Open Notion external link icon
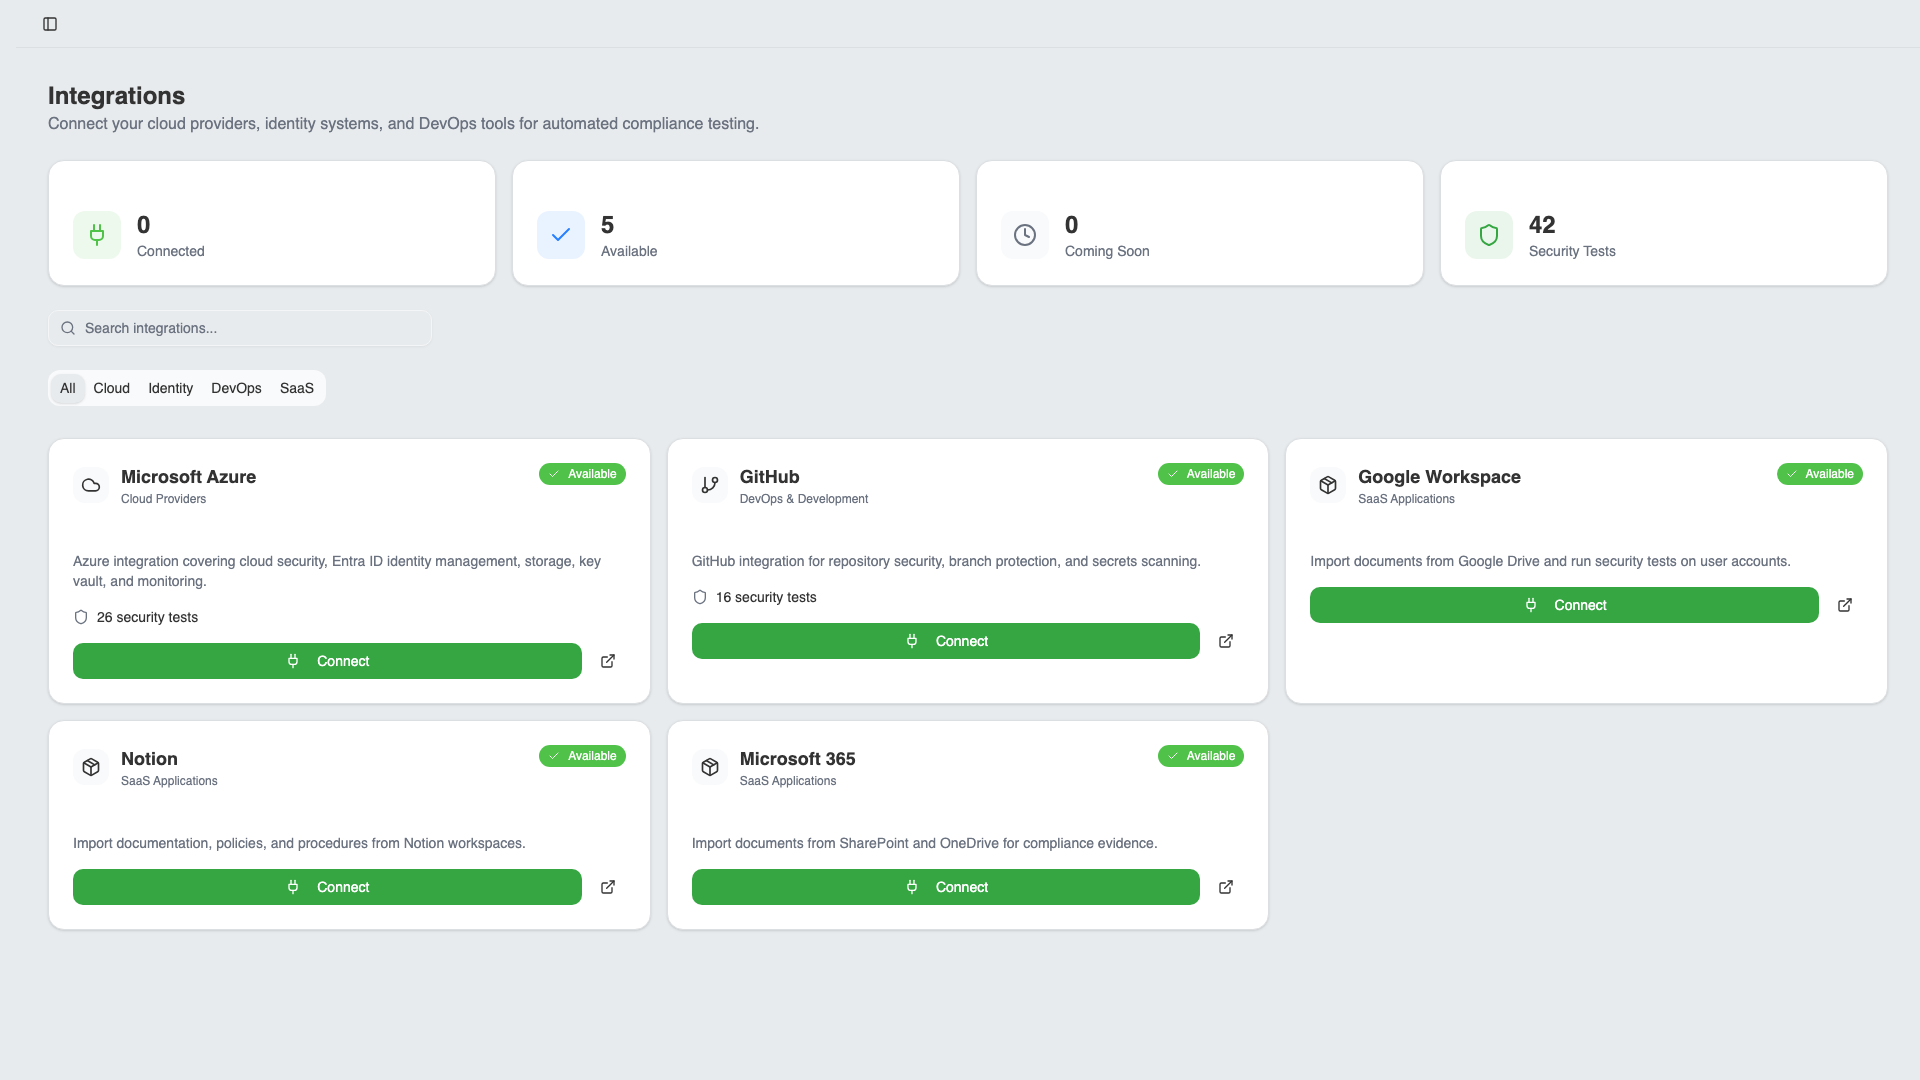 coord(608,887)
